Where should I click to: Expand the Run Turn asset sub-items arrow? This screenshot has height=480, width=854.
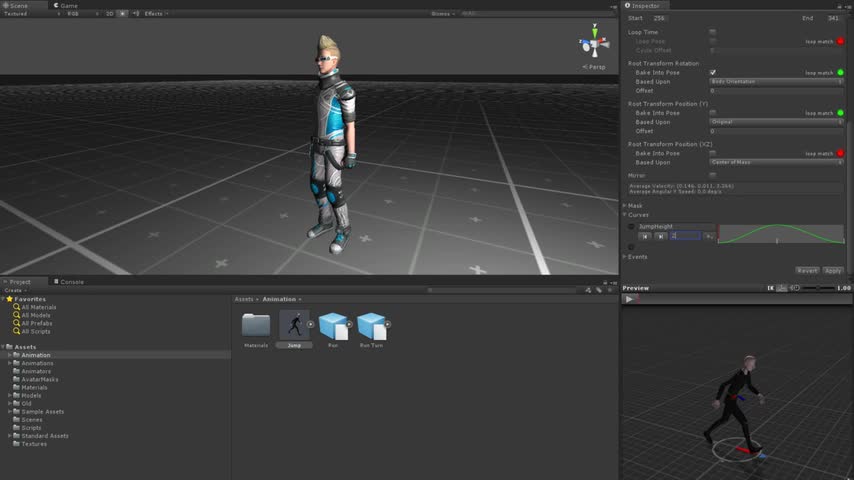[388, 324]
